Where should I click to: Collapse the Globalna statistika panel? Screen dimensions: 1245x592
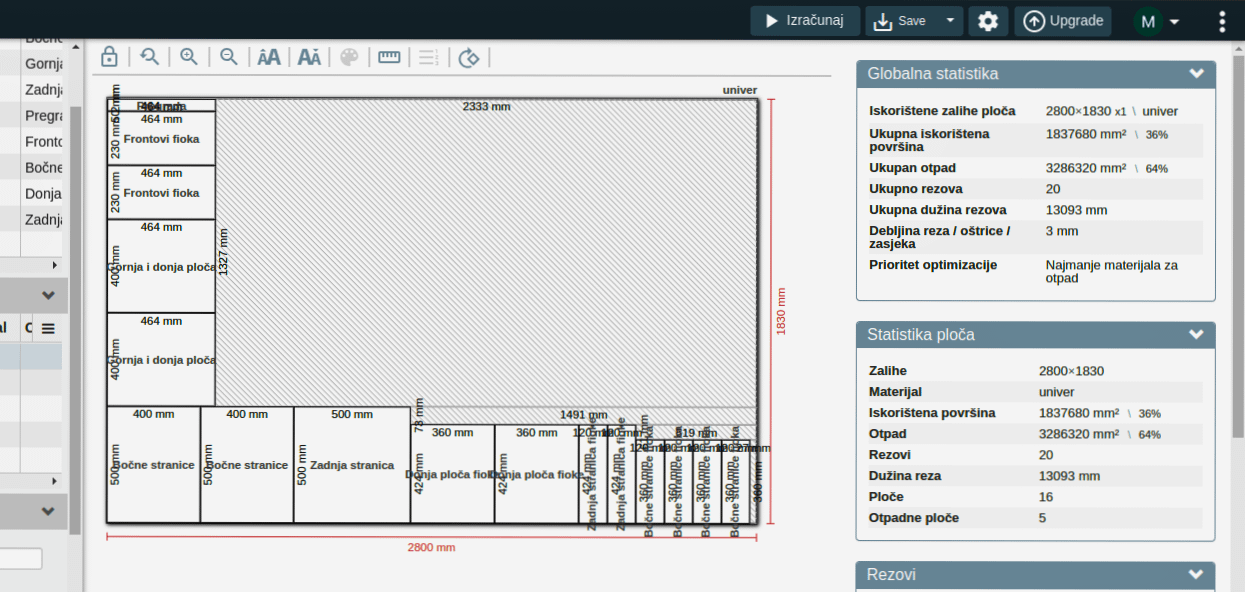(1196, 74)
